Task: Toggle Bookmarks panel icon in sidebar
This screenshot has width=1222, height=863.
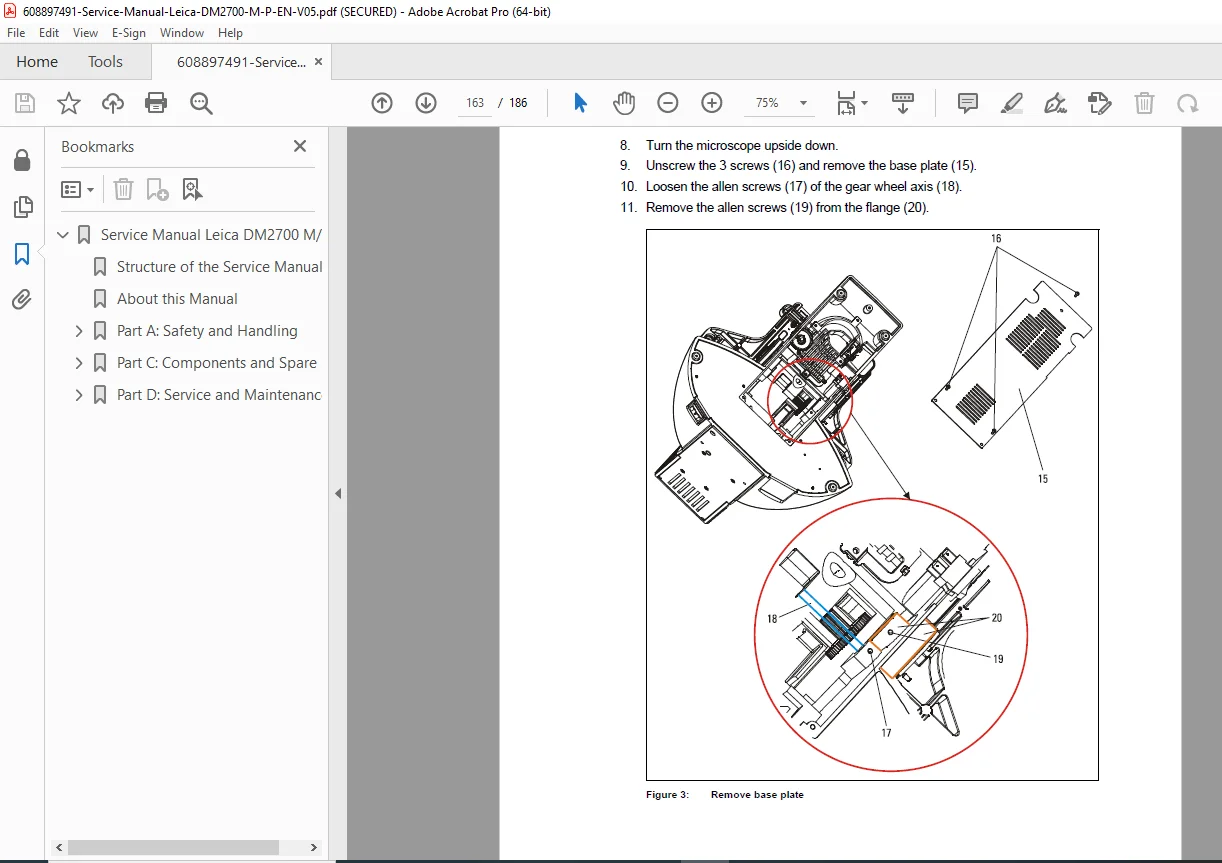Action: point(22,254)
